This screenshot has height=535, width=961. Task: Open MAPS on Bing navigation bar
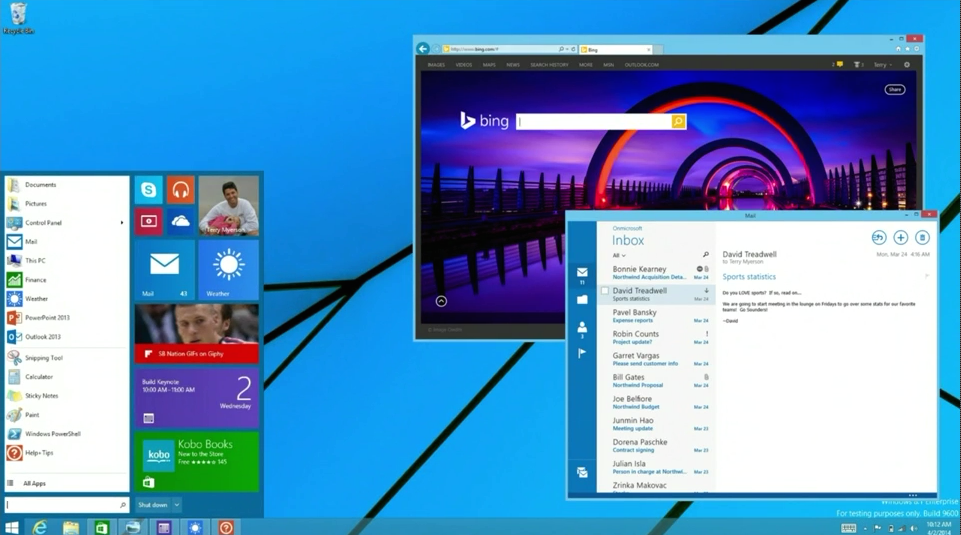pos(489,65)
